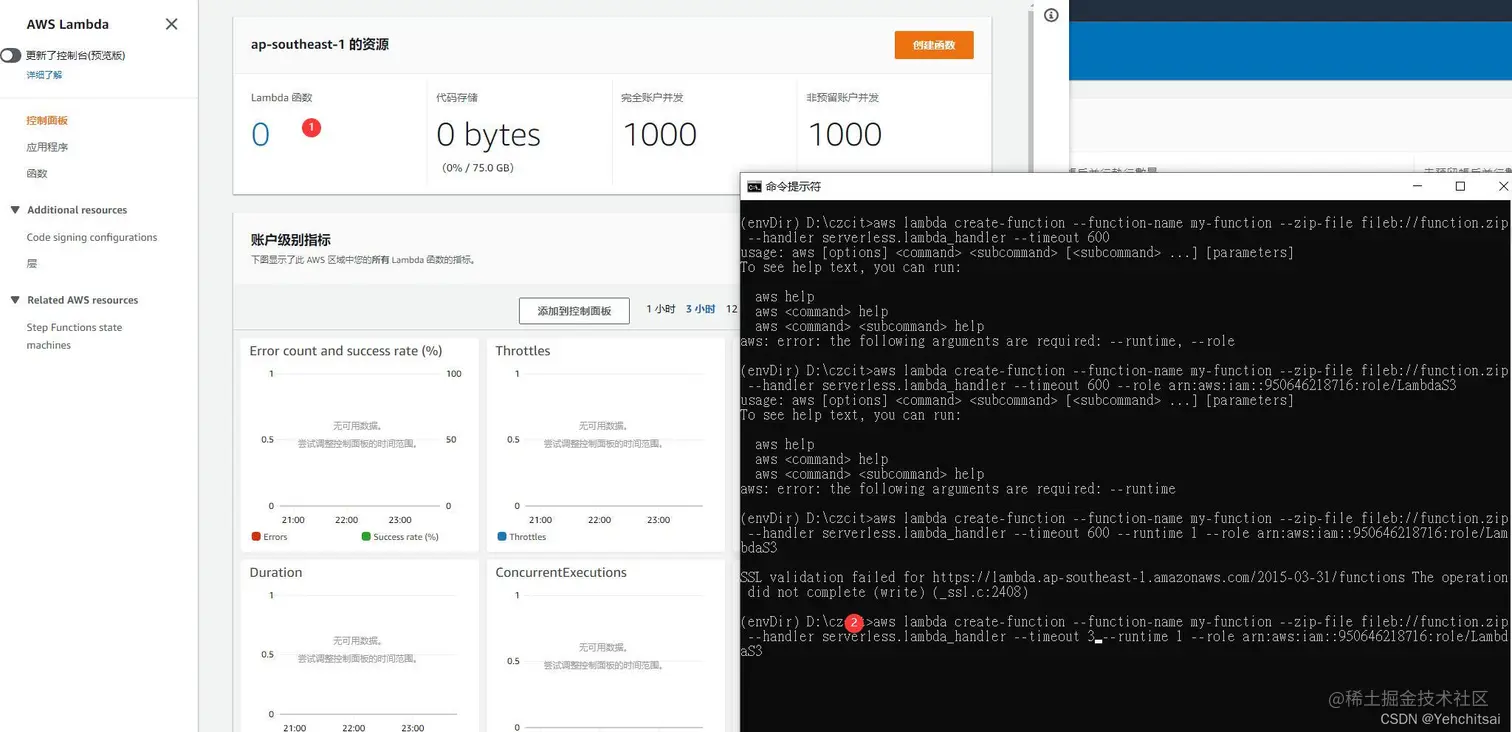Open the 详细了解 link
Viewport: 1512px width, 732px height.
tap(44, 75)
